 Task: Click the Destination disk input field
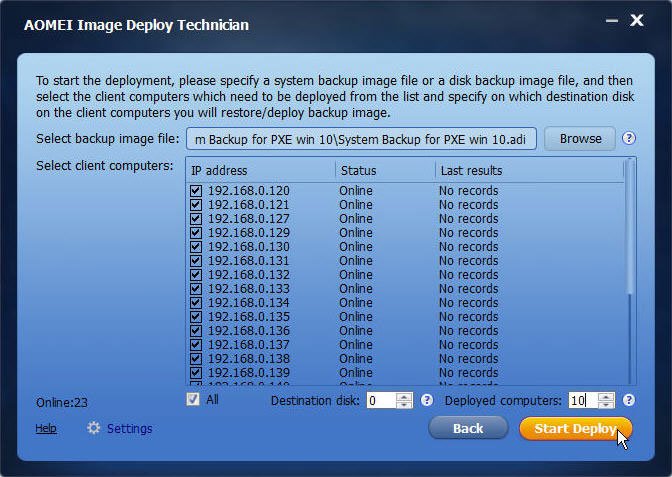point(381,400)
